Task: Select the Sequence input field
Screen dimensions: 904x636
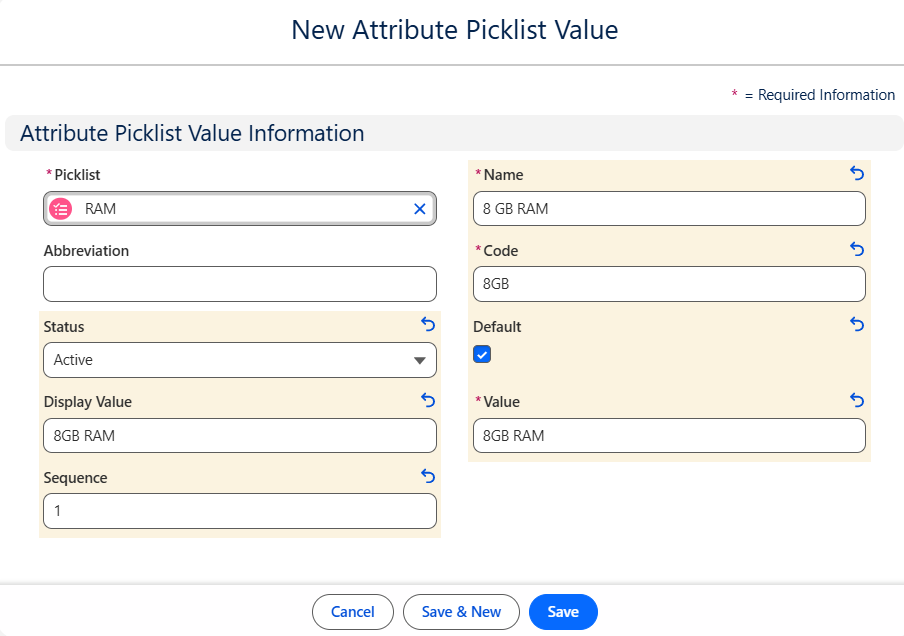Action: coord(240,511)
